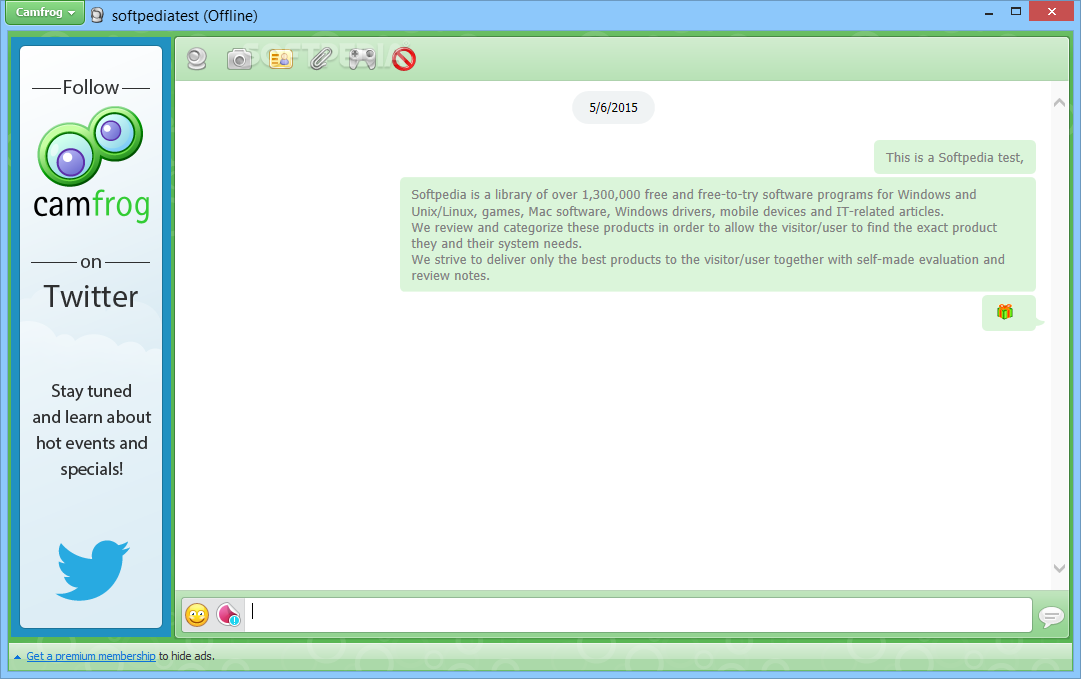This screenshot has width=1081, height=679.
Task: Open the premium membership link
Action: (91, 656)
